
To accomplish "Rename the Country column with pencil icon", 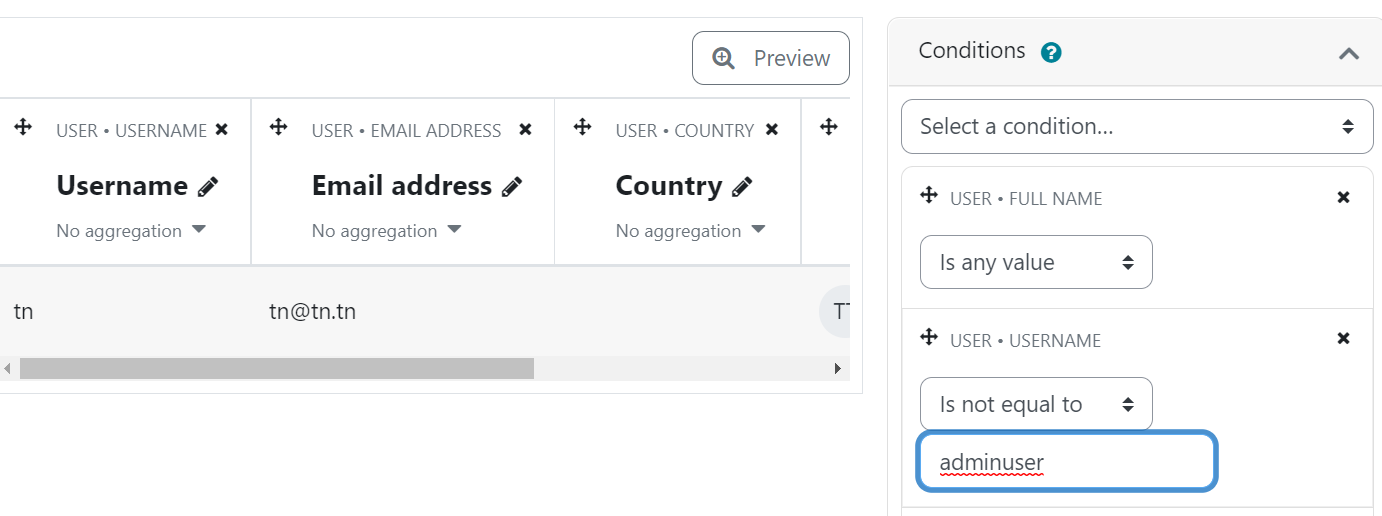I will (742, 186).
